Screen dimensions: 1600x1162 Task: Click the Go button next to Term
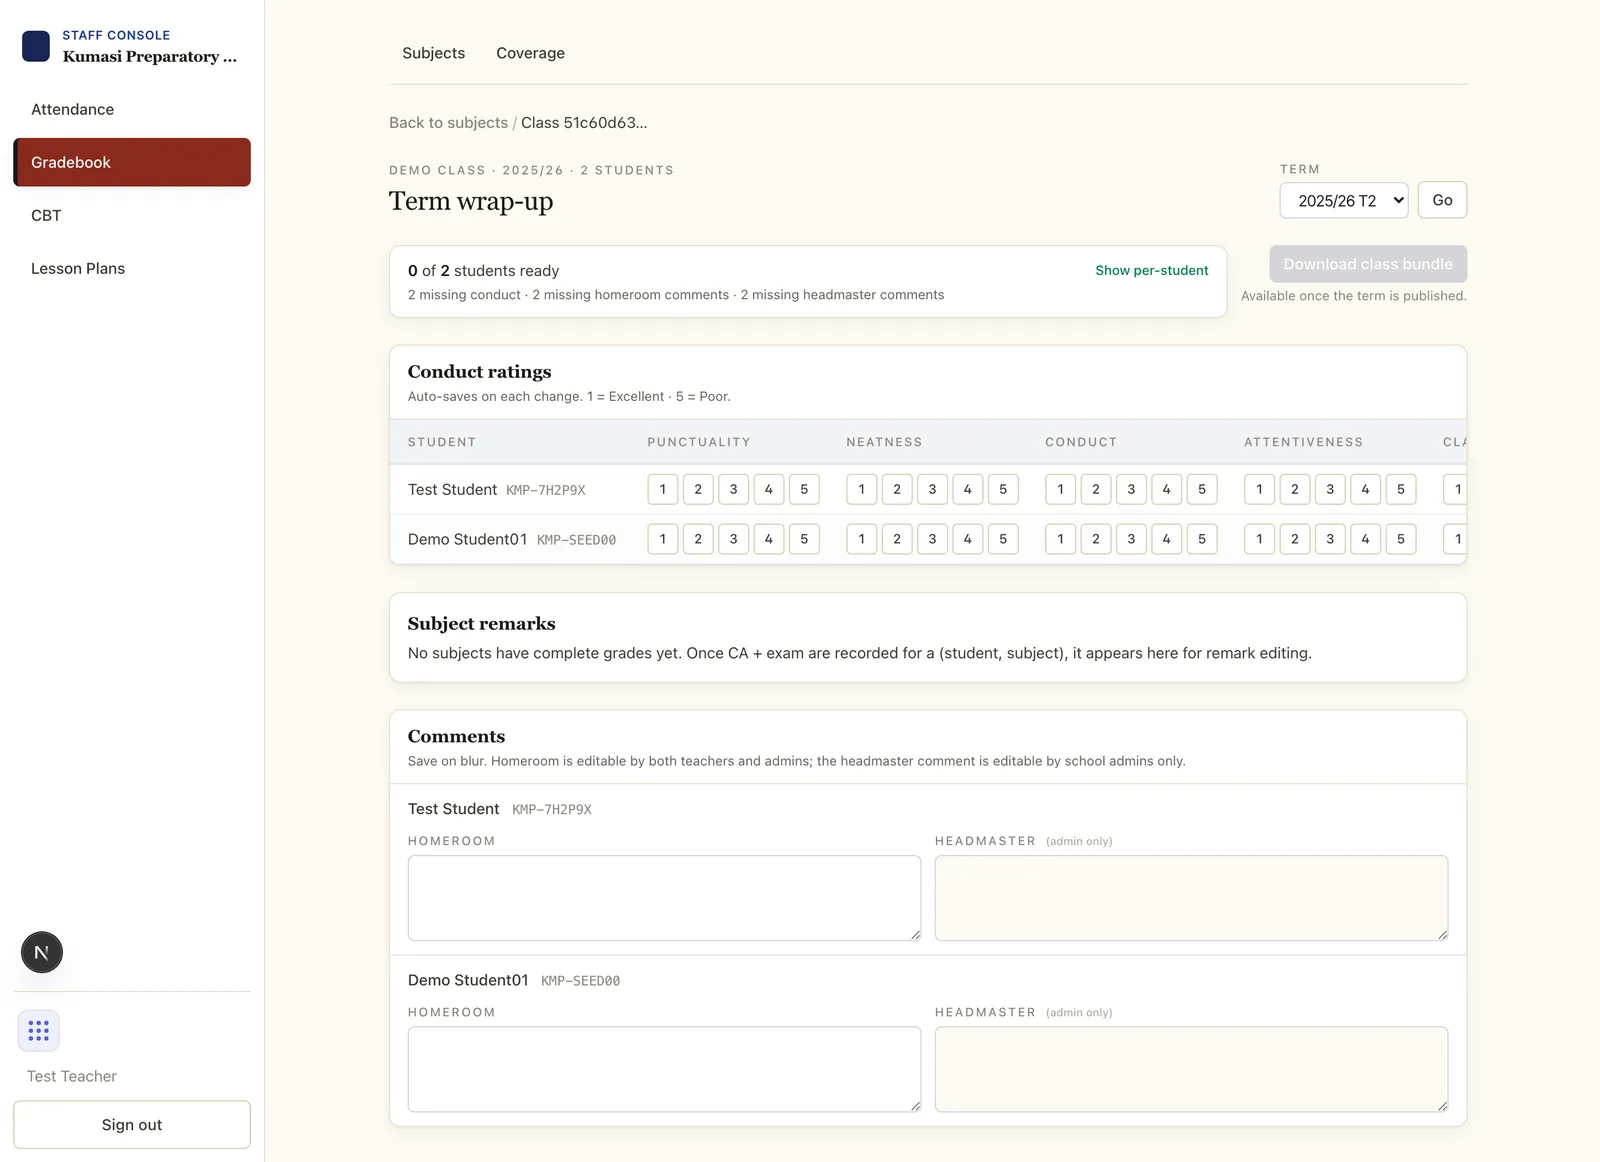pyautogui.click(x=1442, y=200)
